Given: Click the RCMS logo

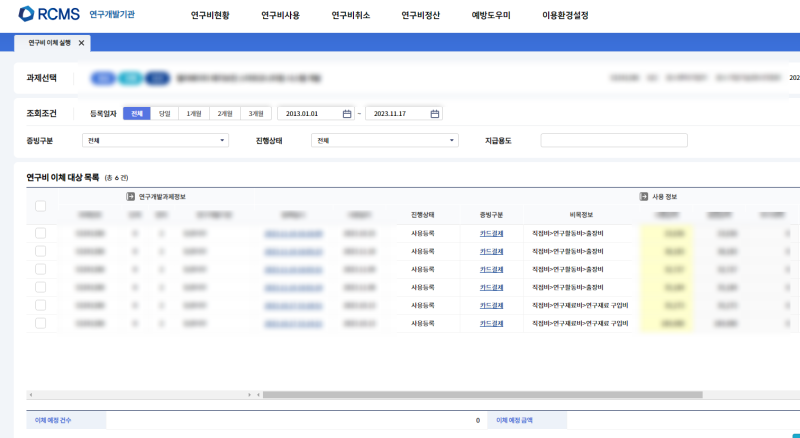Looking at the screenshot, I should (x=49, y=14).
